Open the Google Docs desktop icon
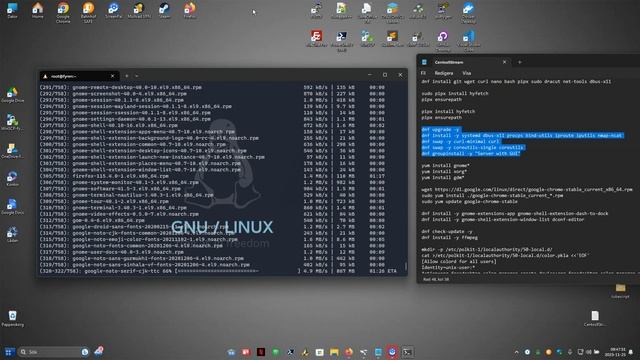 12,207
